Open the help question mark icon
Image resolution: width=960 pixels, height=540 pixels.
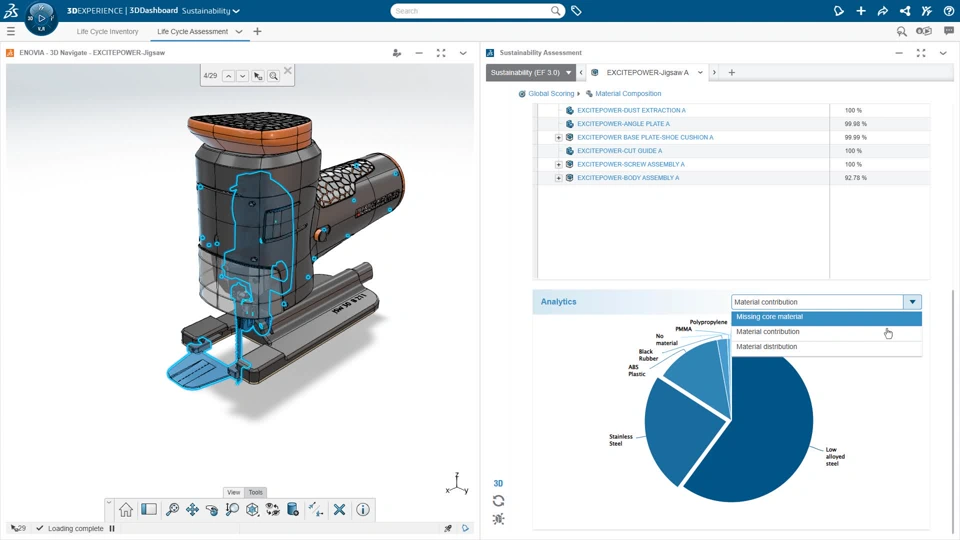point(949,11)
